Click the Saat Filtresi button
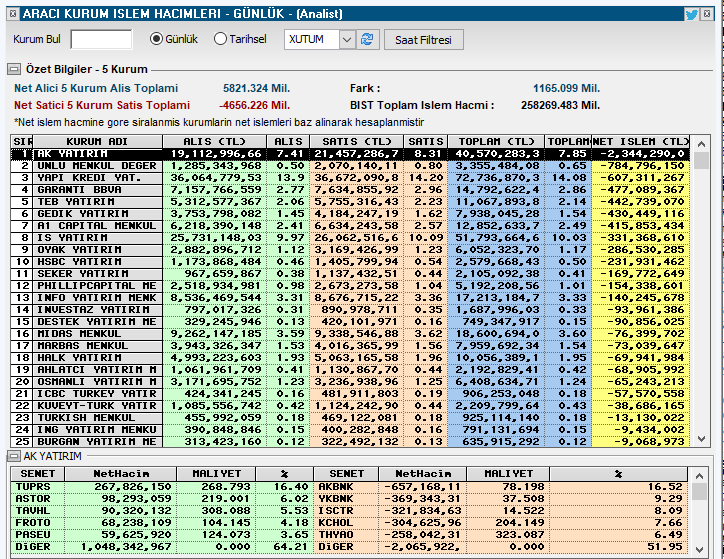The width and height of the screenshot is (724, 559). [423, 40]
